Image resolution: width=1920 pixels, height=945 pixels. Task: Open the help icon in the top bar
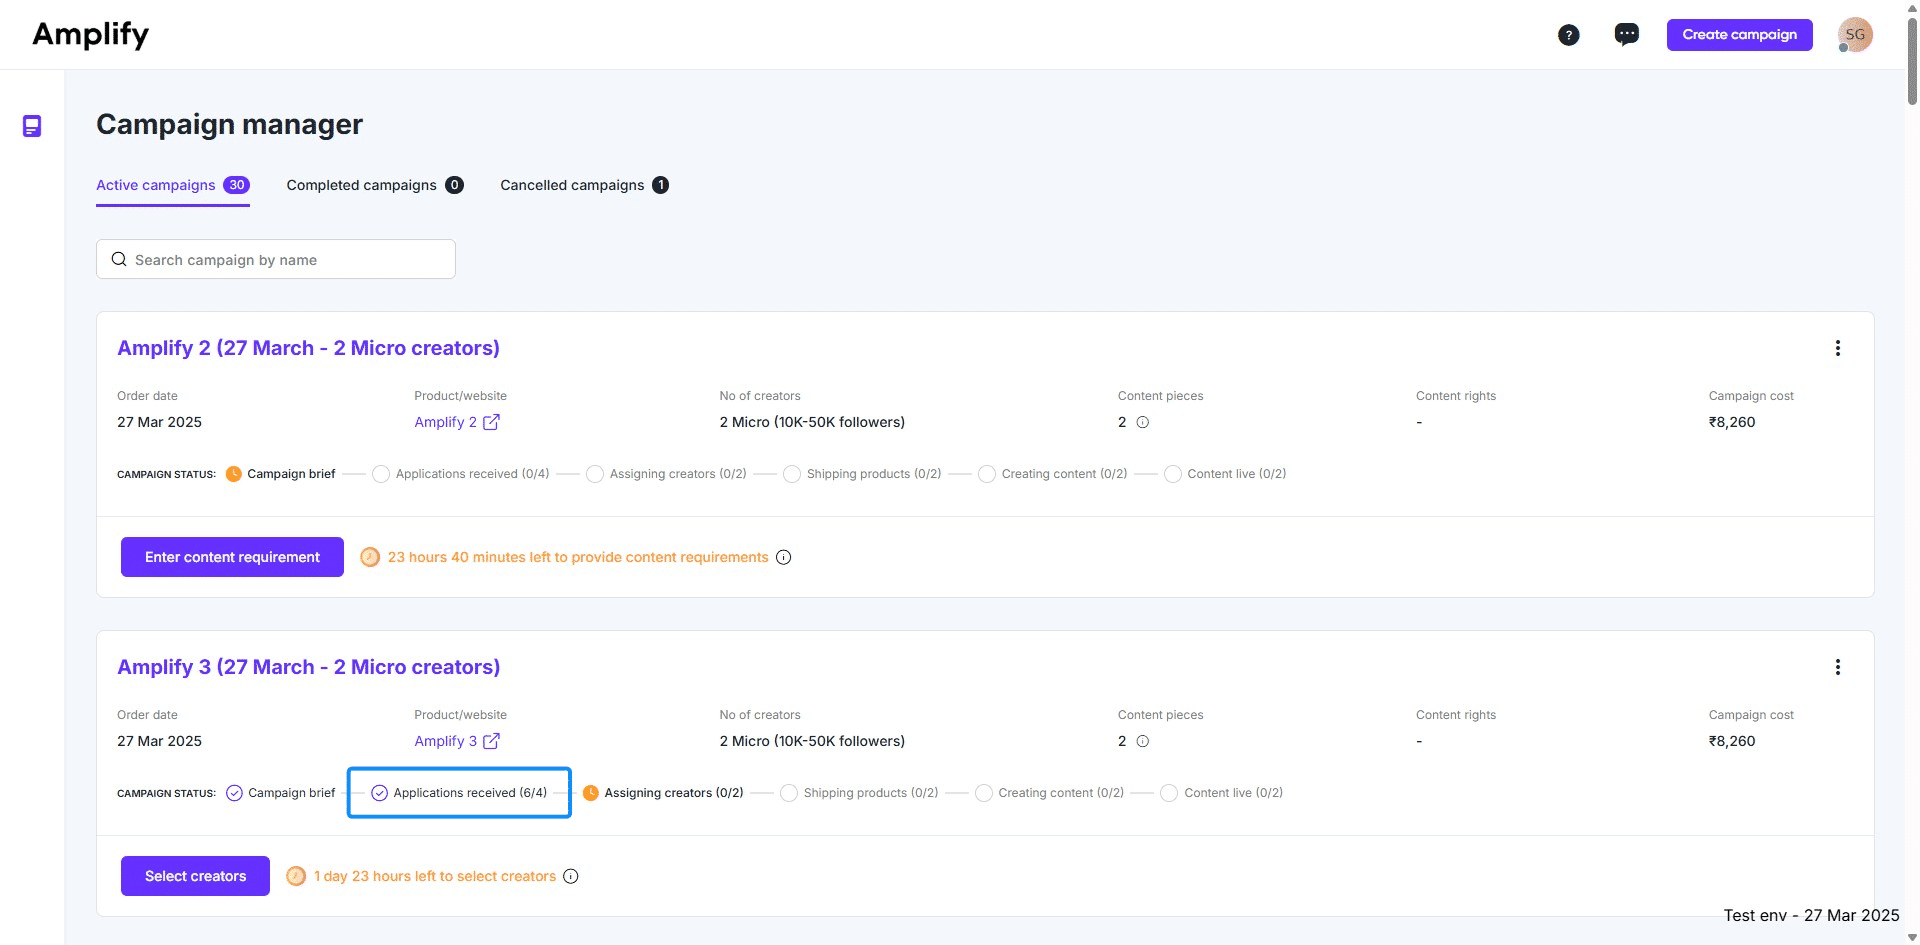tap(1569, 34)
